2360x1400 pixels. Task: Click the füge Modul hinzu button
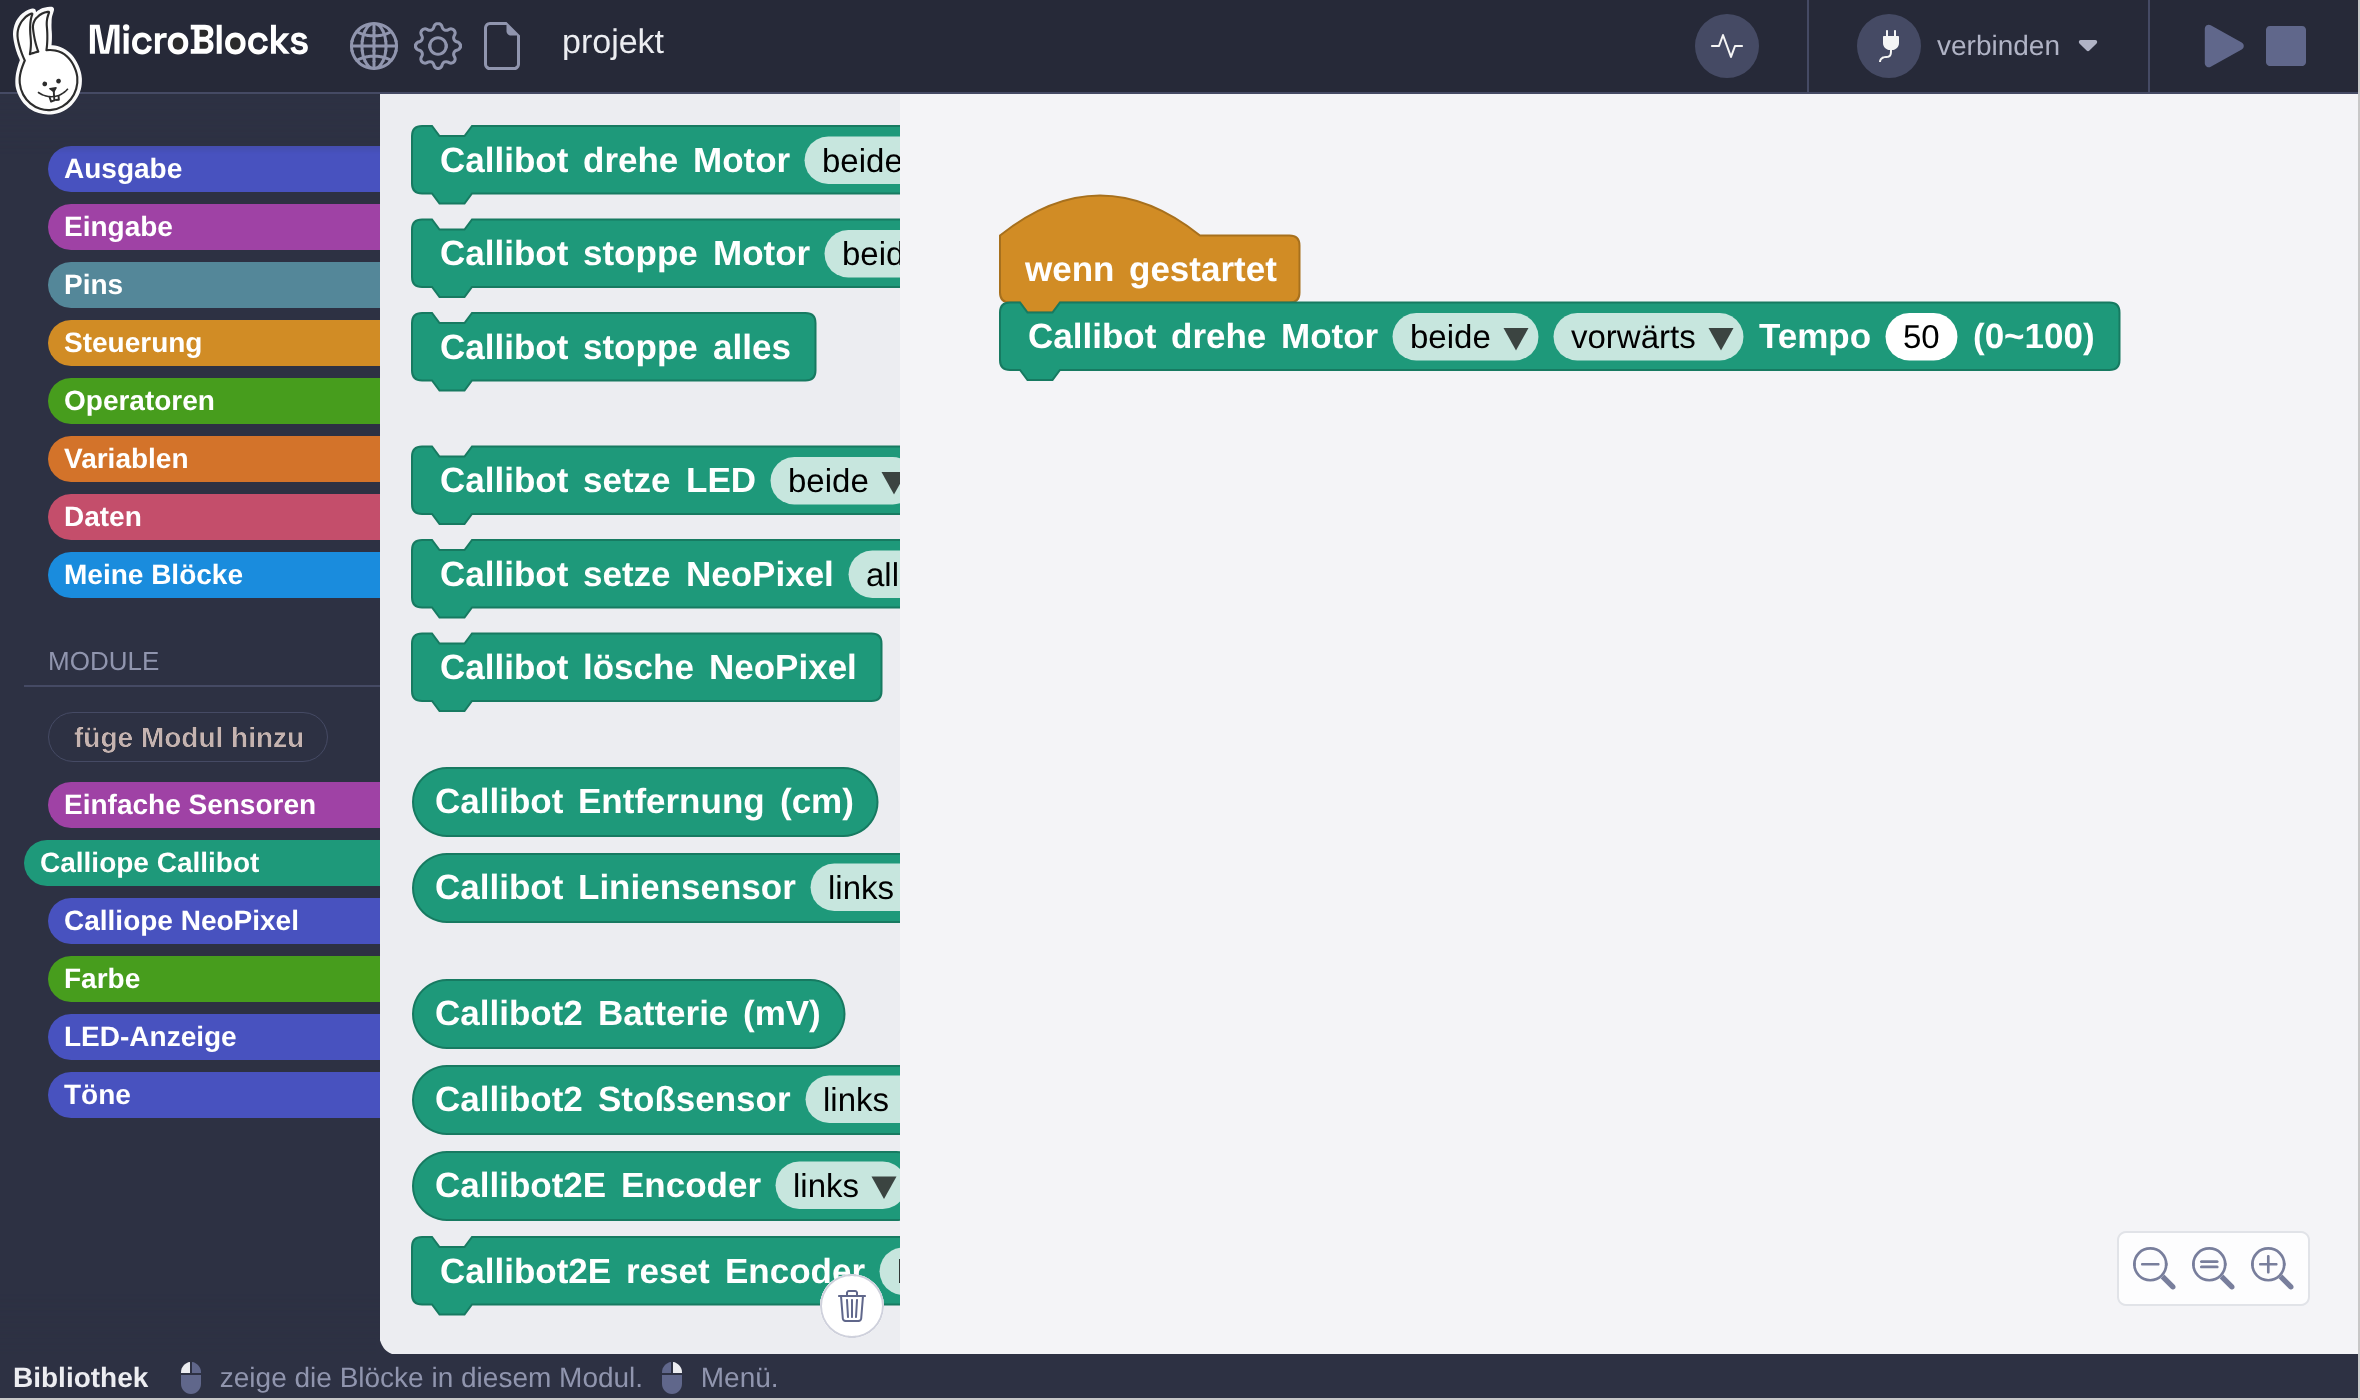pyautogui.click(x=188, y=737)
